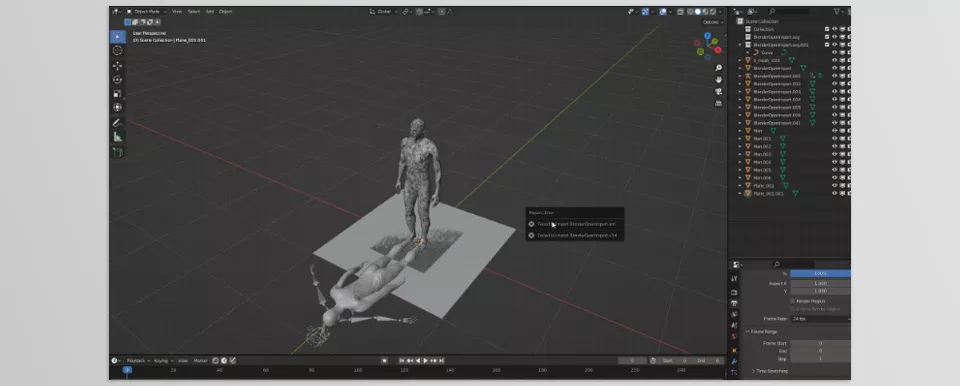
Task: Select the Measure tool
Action: pos(118,137)
